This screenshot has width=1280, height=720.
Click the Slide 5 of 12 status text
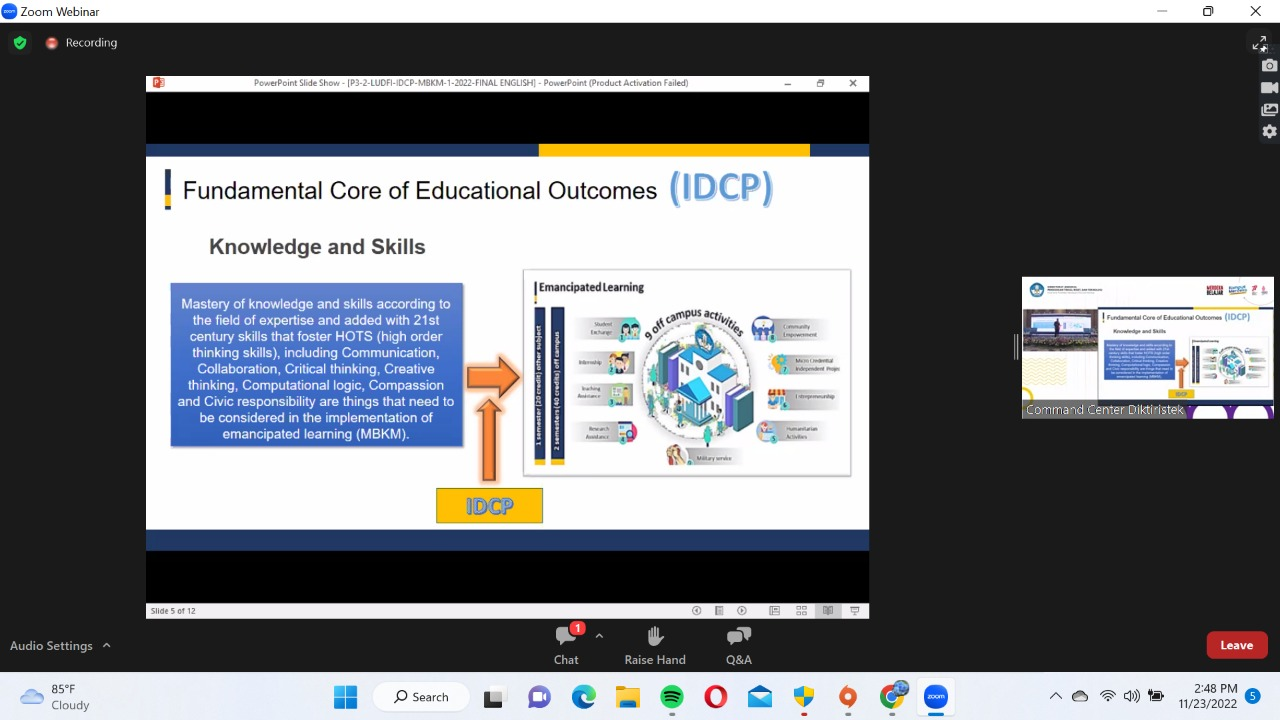point(173,611)
